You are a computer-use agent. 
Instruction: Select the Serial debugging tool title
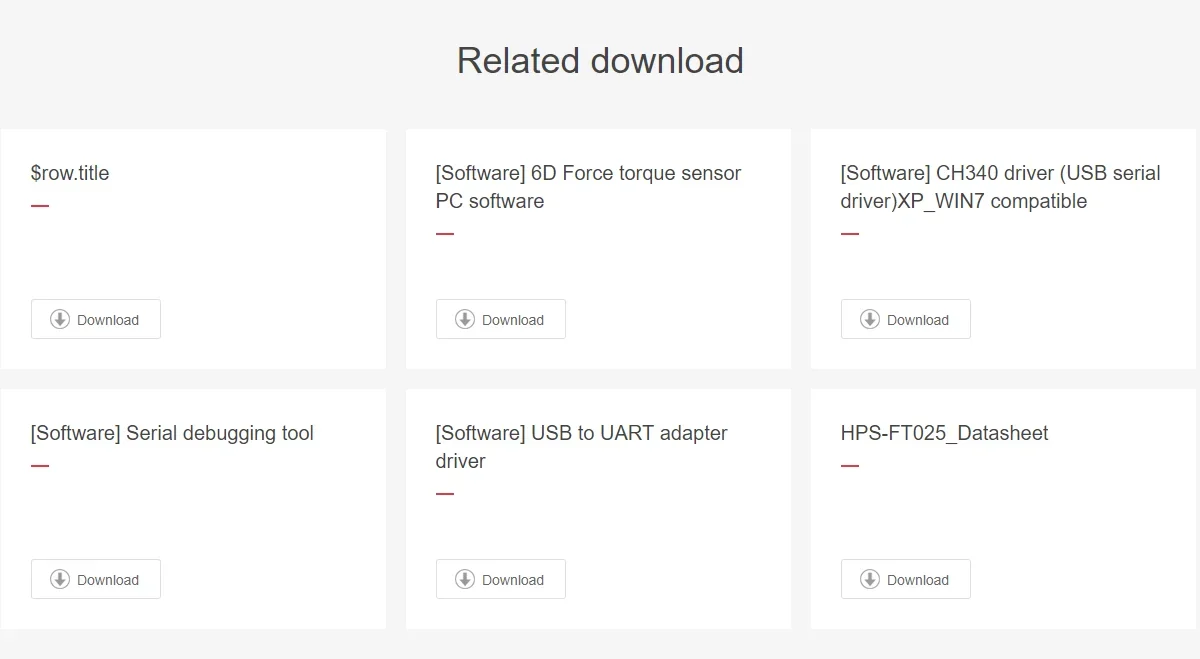tap(172, 433)
